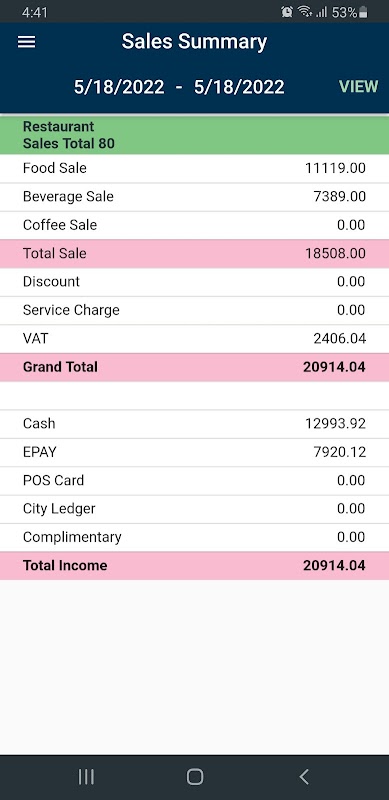Select the Restaurant Sales Total header

194,135
